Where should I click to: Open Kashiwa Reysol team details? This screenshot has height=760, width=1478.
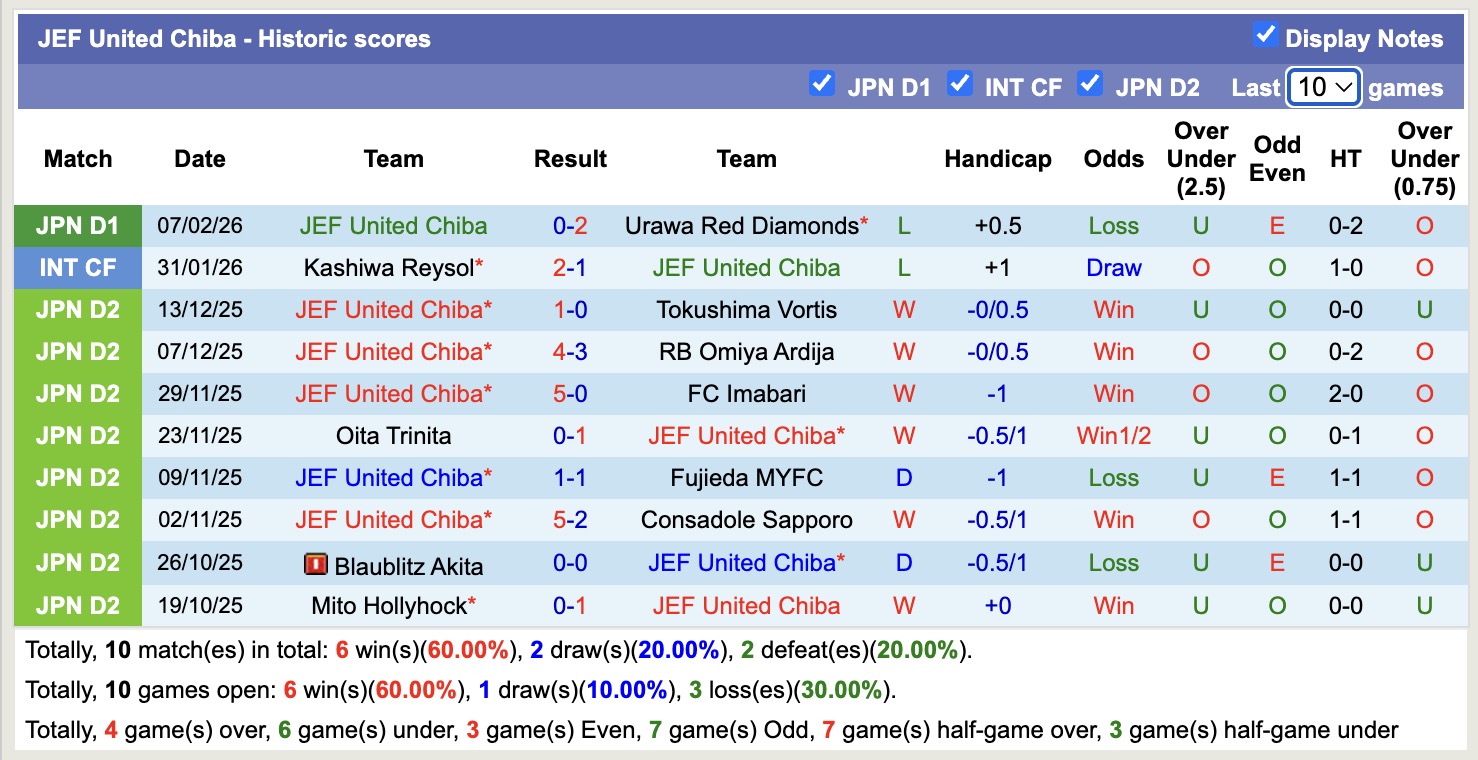tap(387, 267)
